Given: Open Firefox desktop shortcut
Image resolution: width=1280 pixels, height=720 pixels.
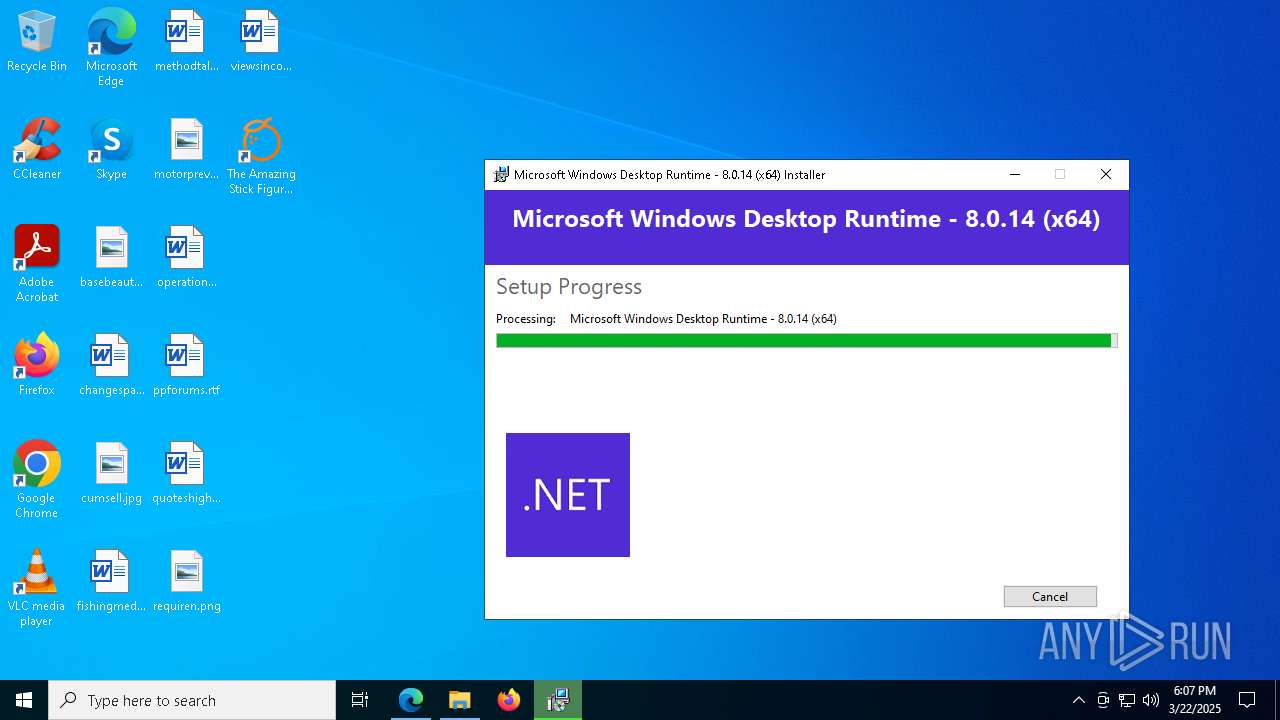Looking at the screenshot, I should point(37,365).
